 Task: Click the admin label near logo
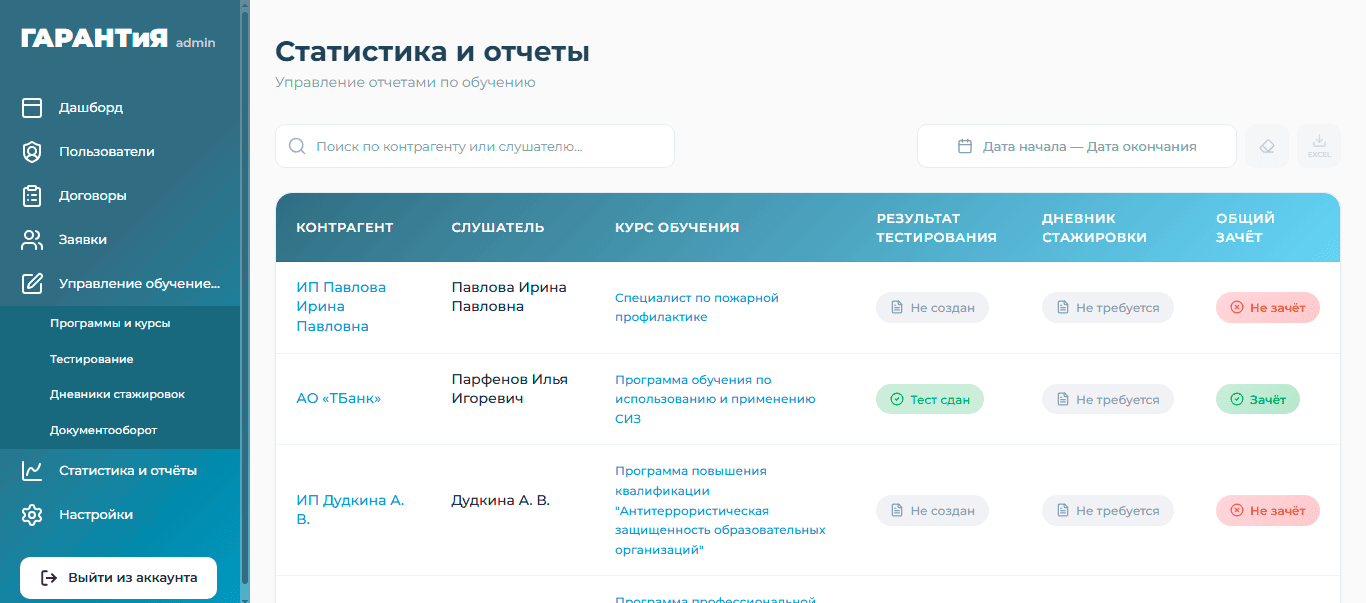(x=196, y=43)
